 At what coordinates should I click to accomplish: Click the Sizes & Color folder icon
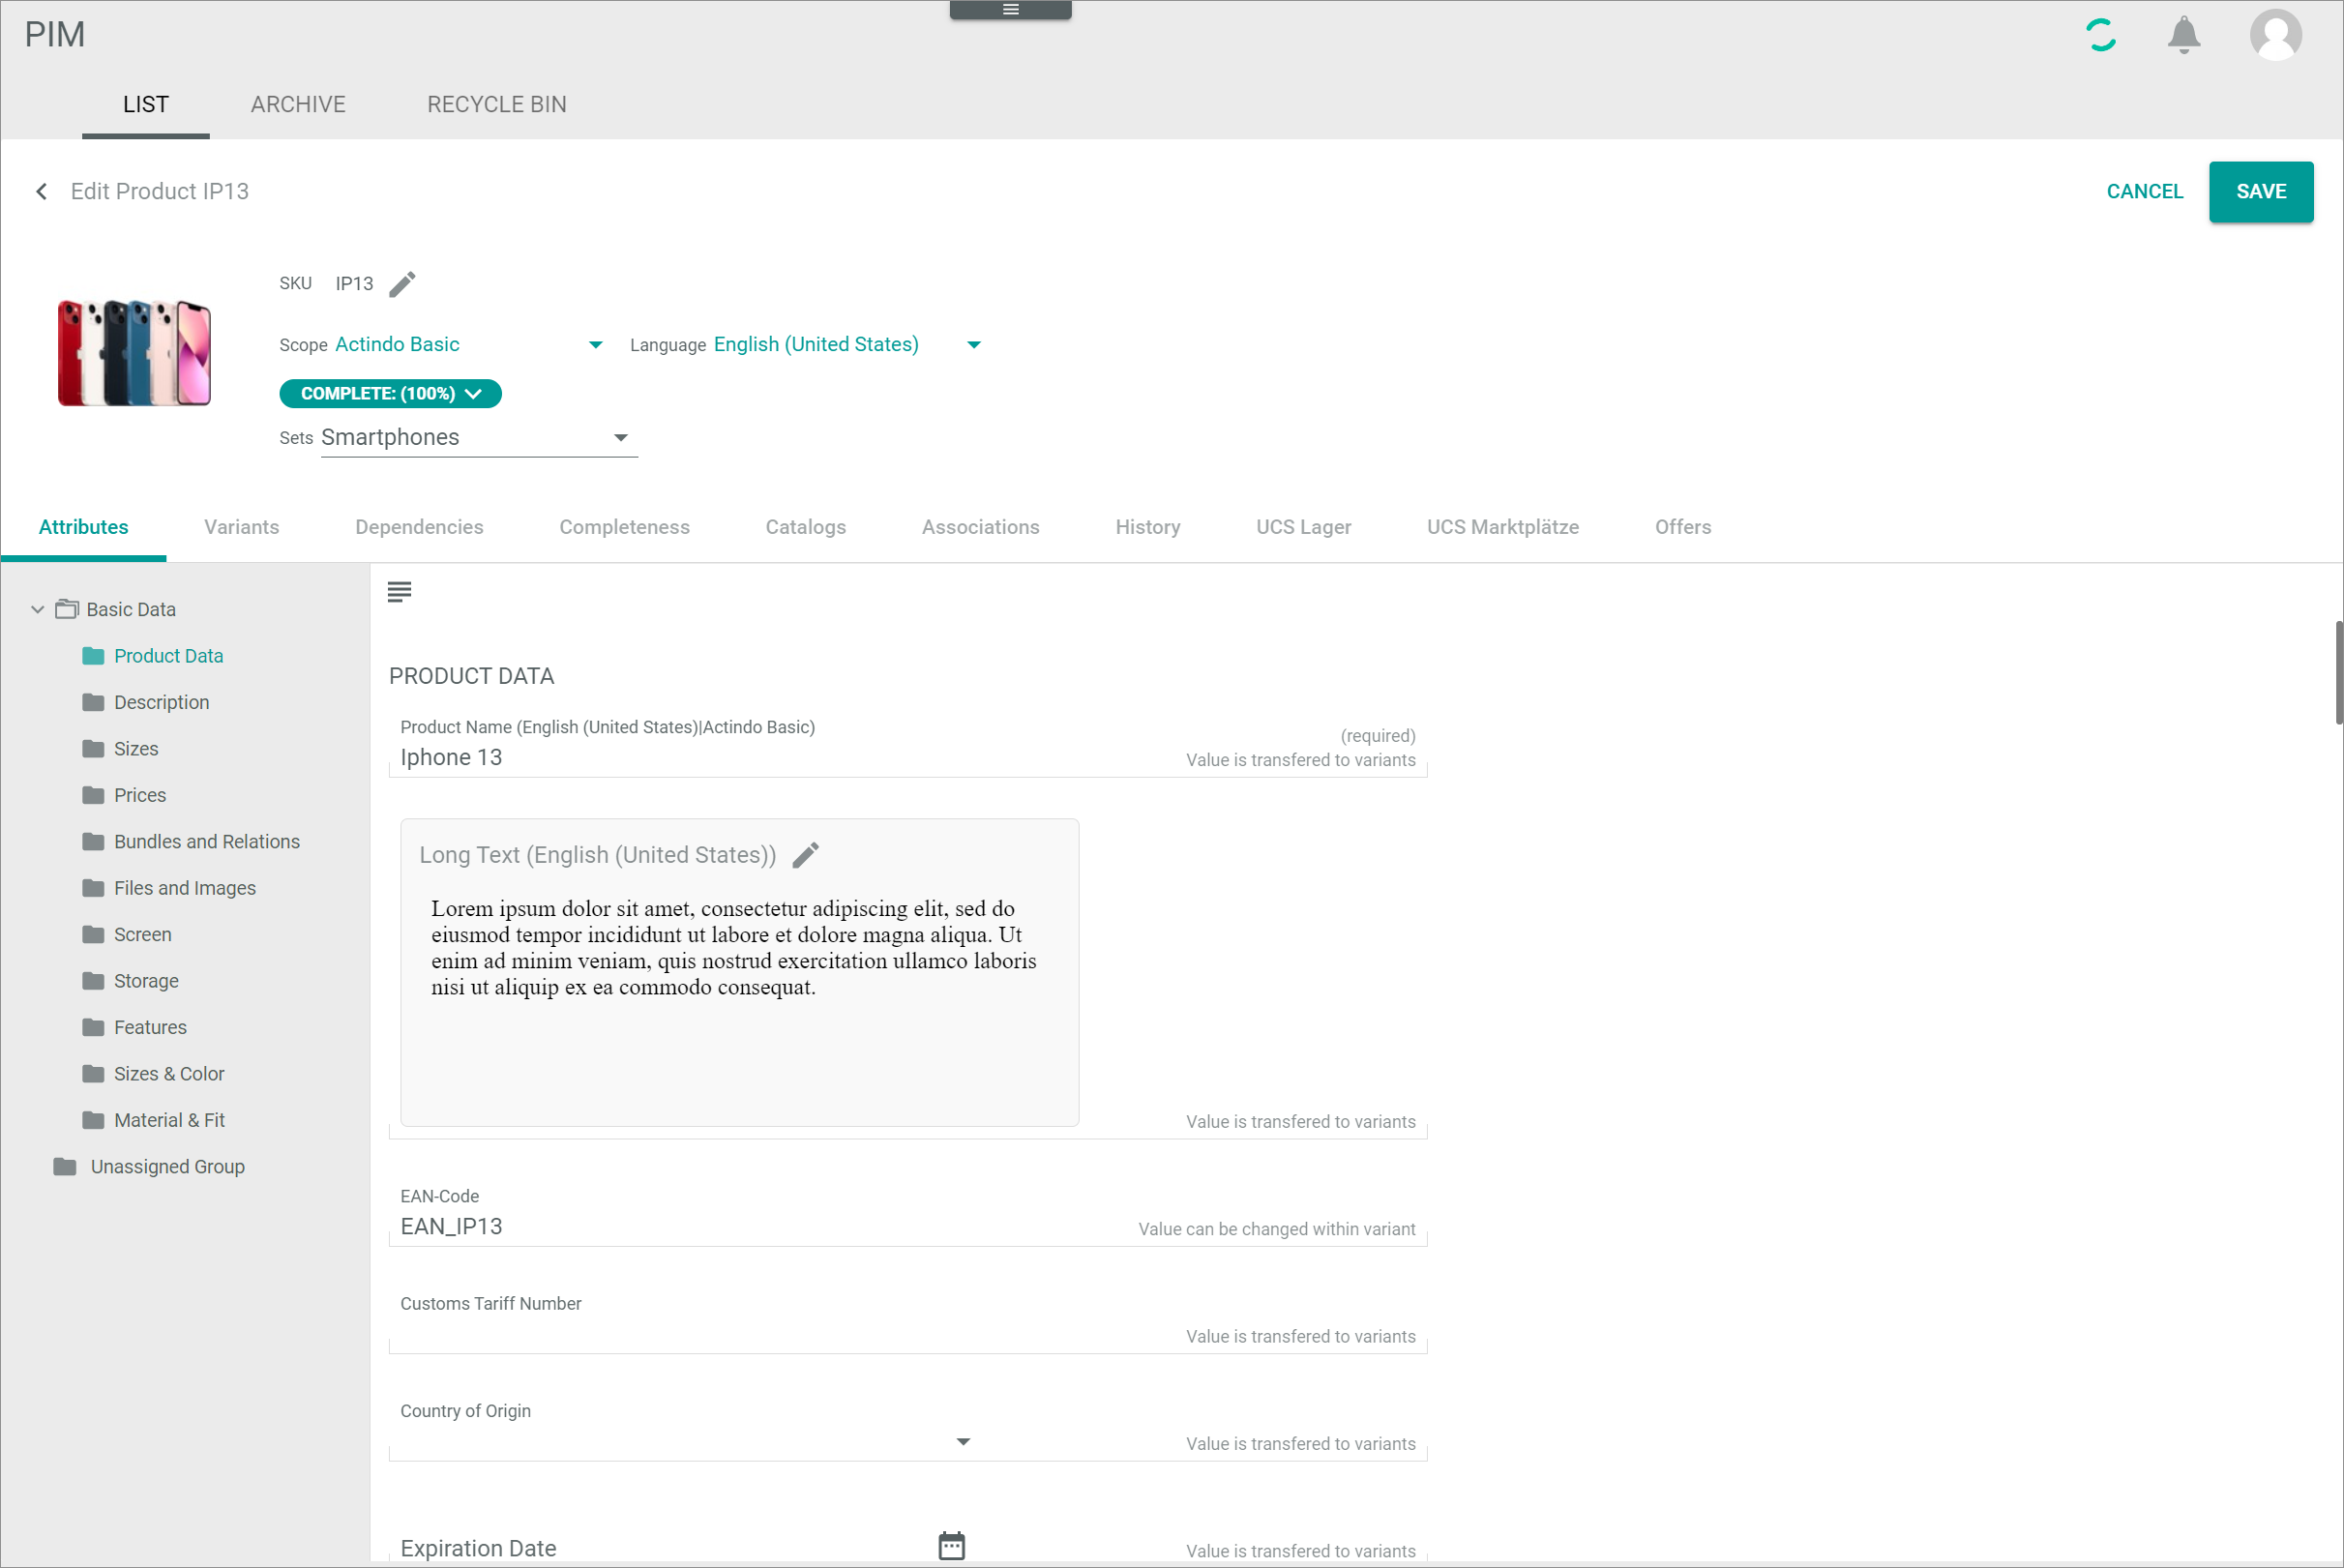(93, 1074)
